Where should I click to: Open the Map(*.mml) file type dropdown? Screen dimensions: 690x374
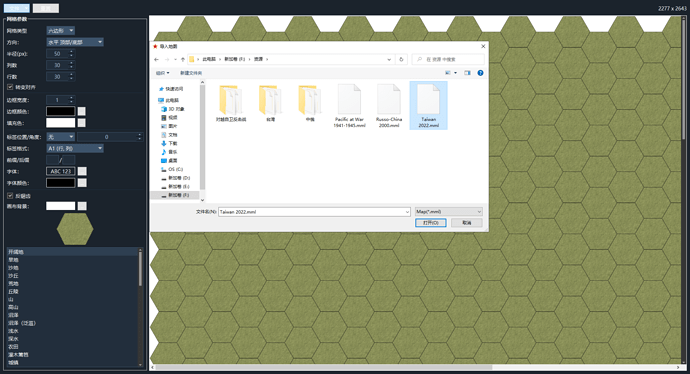pyautogui.click(x=448, y=212)
